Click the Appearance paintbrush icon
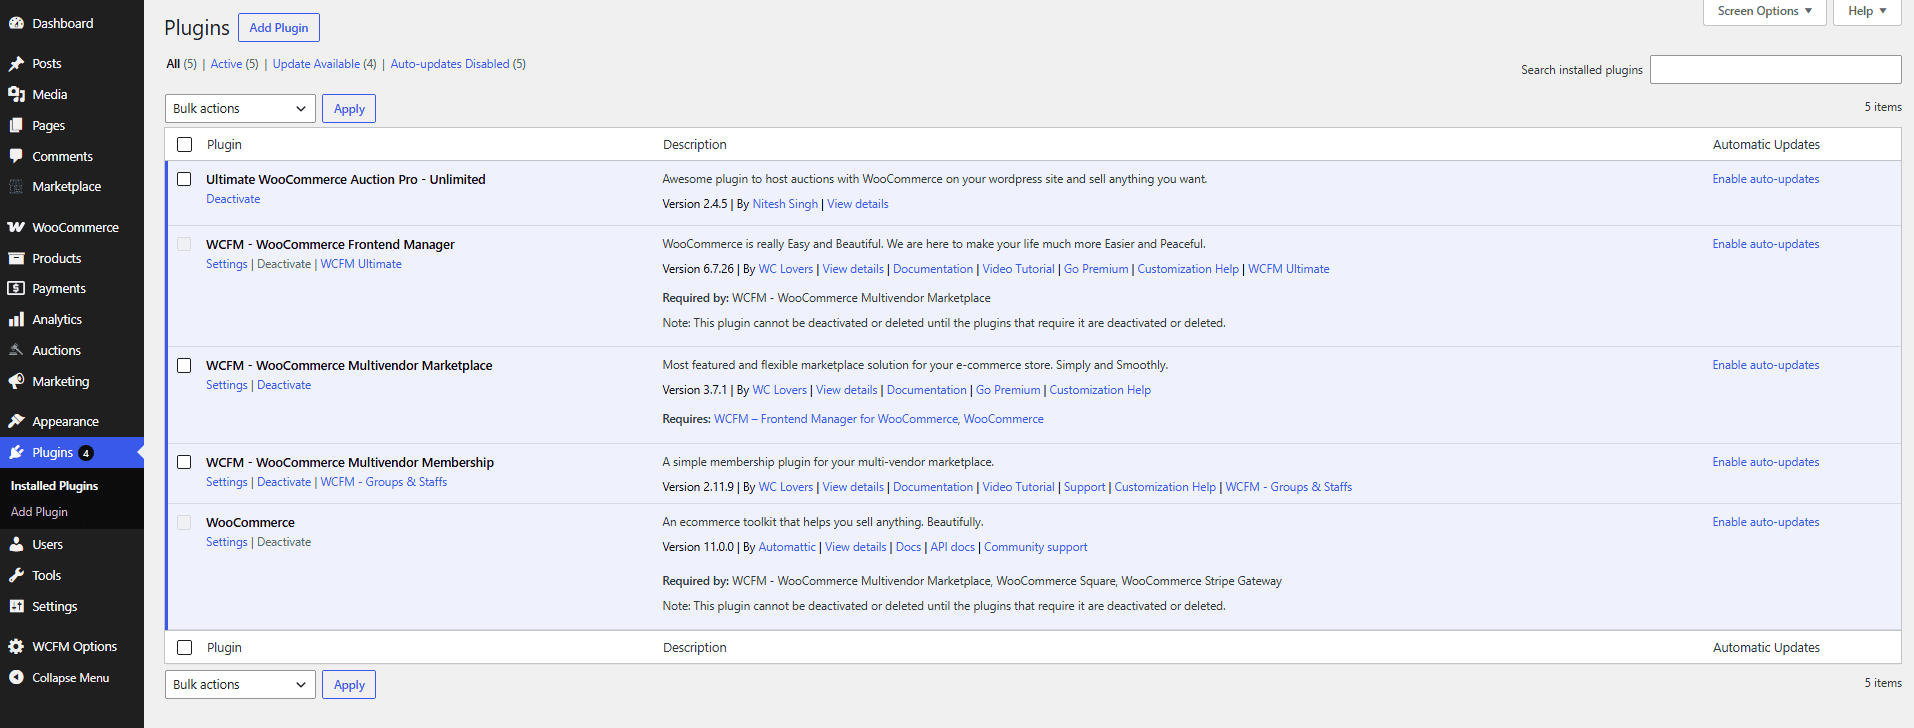1914x728 pixels. [16, 421]
